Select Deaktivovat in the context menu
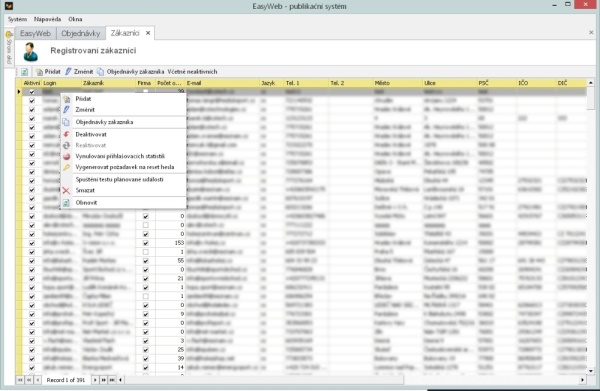Image resolution: width=600 pixels, height=391 pixels. coord(123,134)
